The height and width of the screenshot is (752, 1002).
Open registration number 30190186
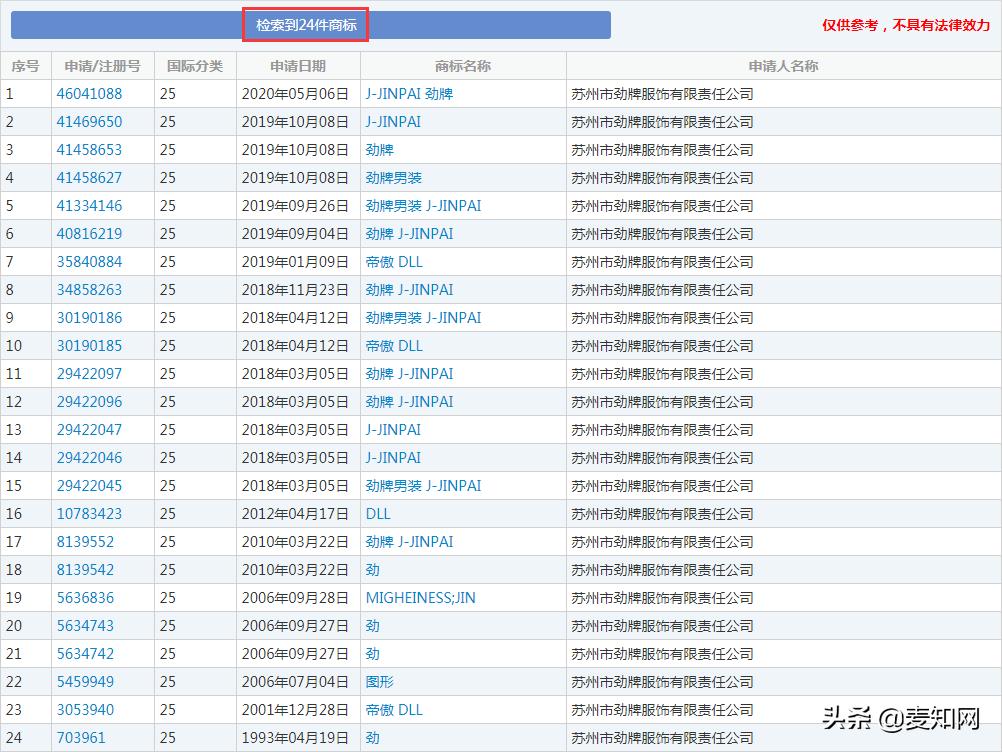point(89,318)
